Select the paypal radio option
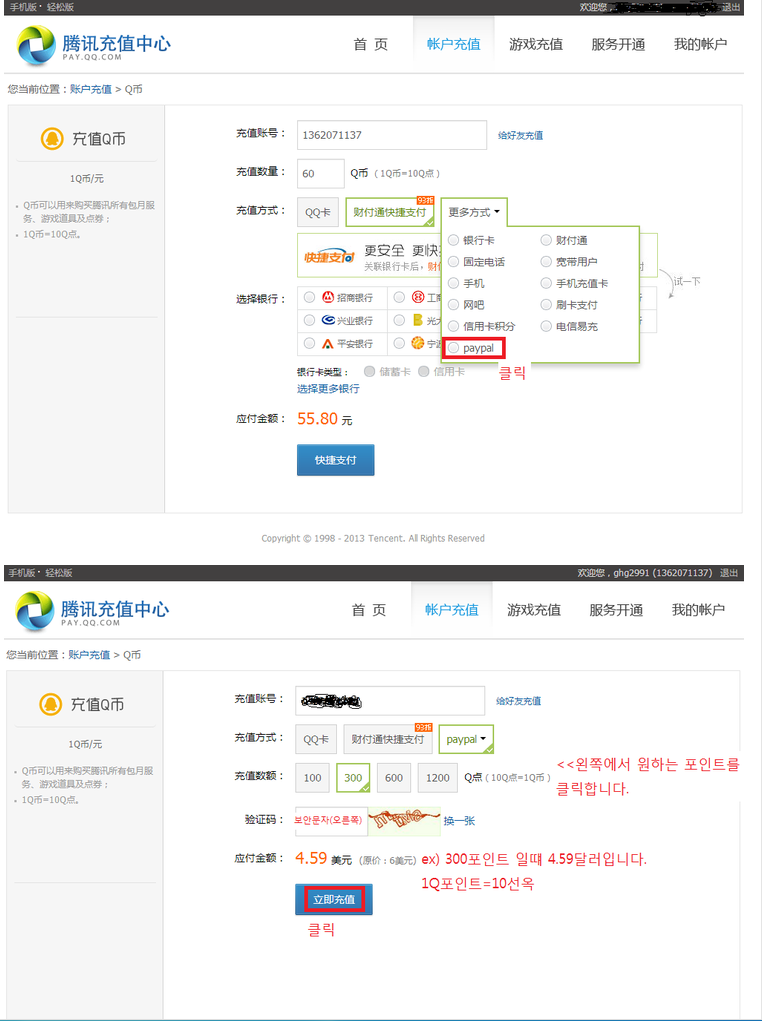 (453, 348)
